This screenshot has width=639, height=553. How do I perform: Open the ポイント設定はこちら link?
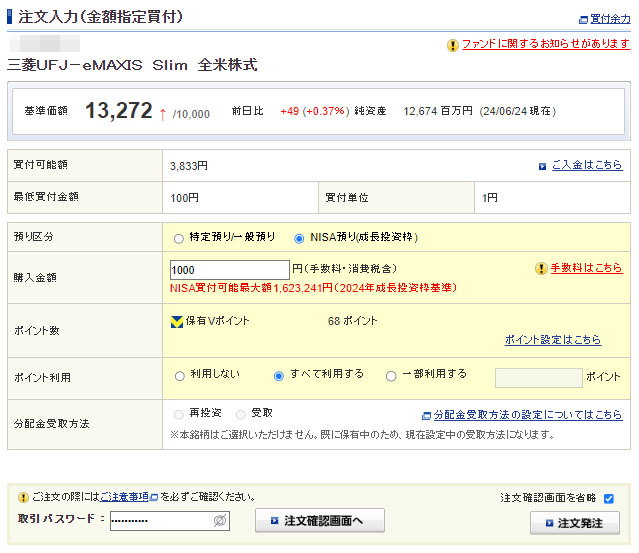tap(552, 340)
